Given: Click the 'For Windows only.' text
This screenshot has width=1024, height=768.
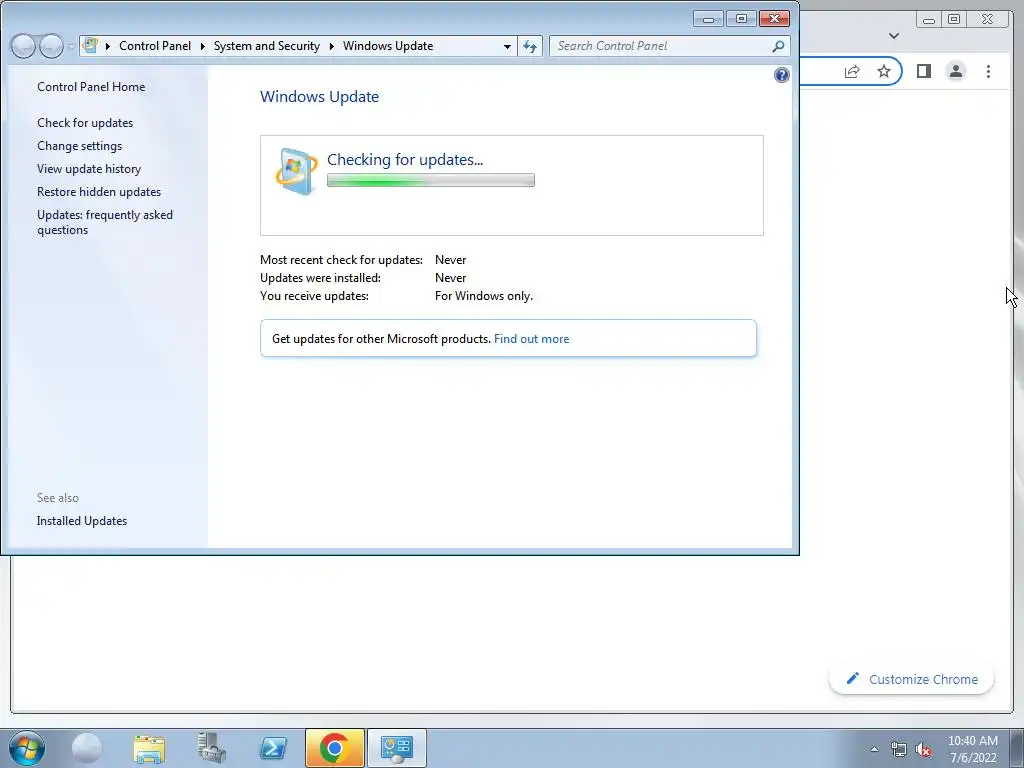Looking at the screenshot, I should [484, 296].
